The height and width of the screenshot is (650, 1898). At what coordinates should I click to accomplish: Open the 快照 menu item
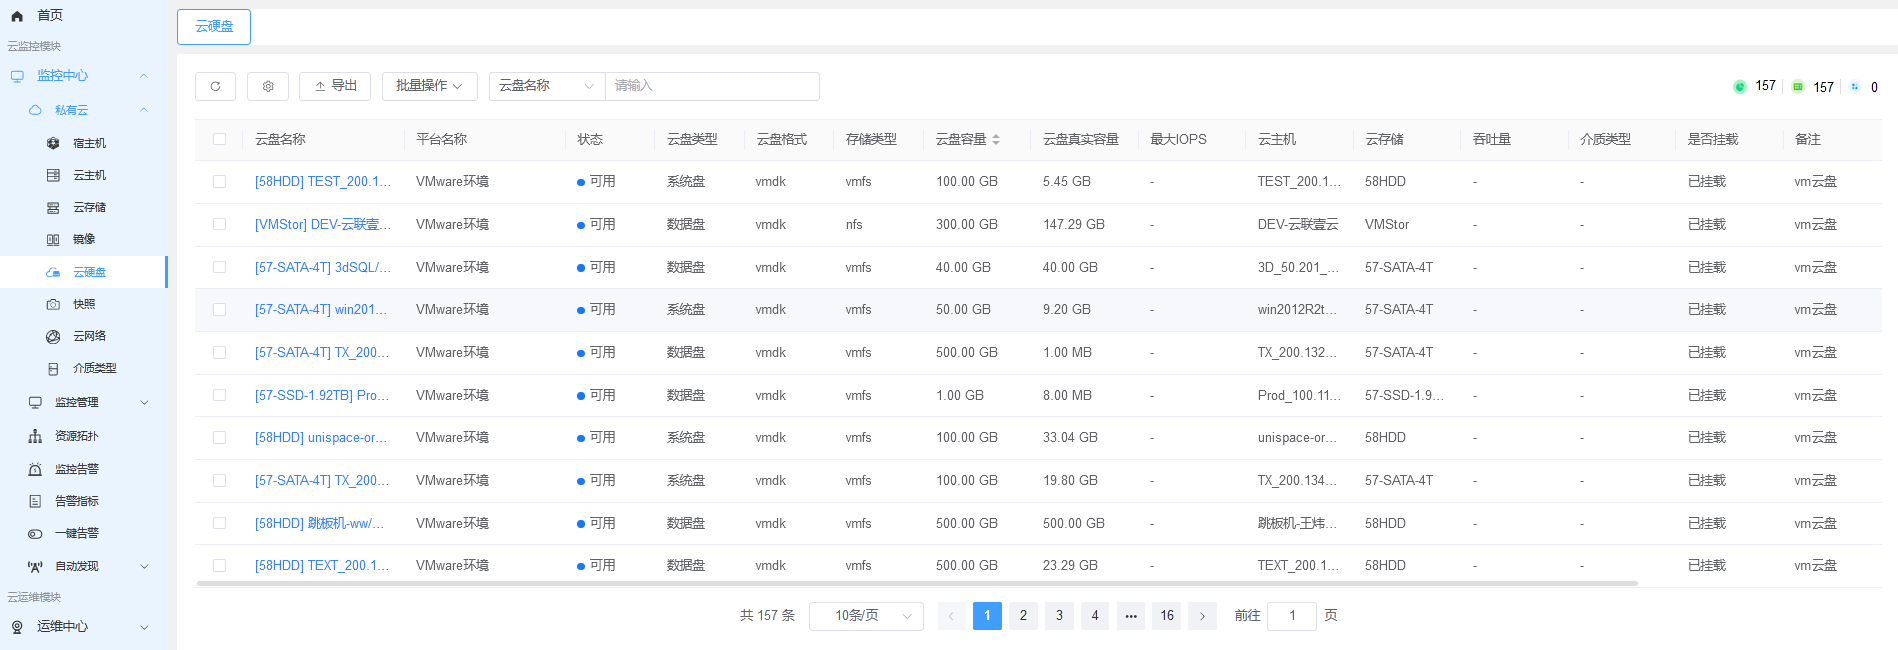click(84, 304)
